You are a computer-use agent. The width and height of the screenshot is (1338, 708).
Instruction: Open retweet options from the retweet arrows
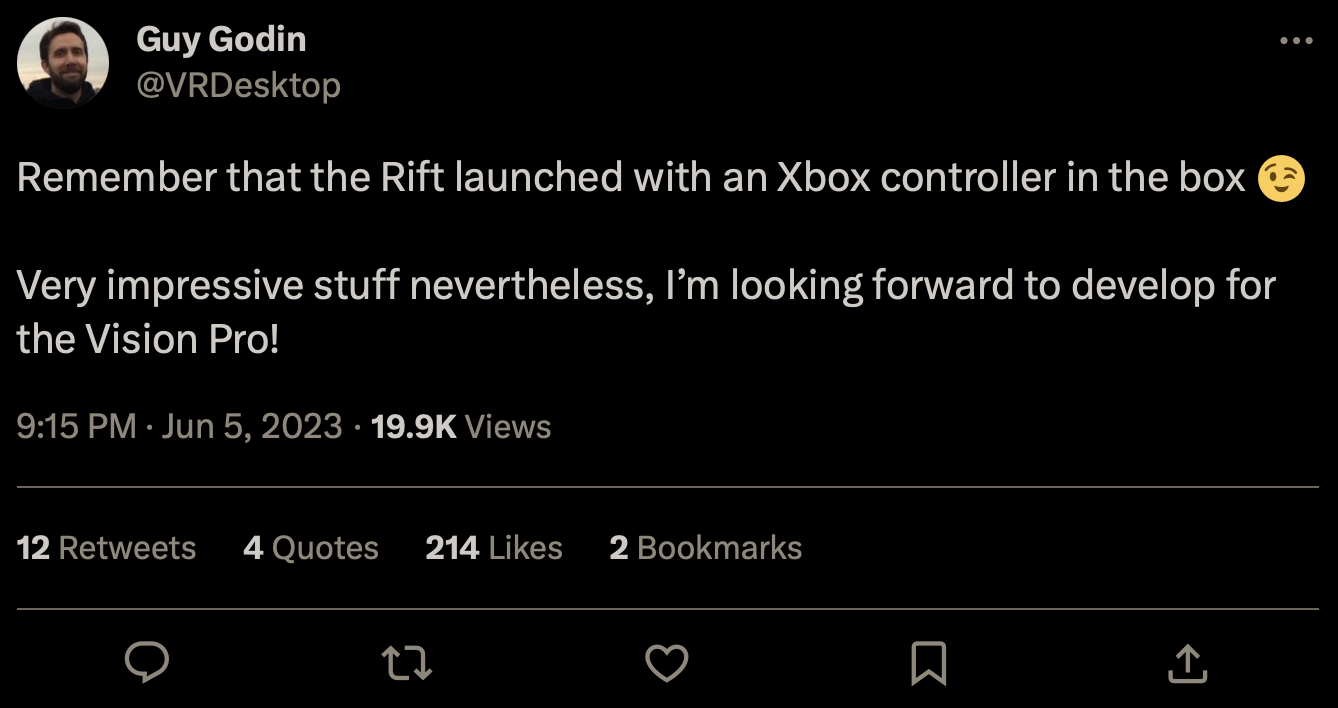pyautogui.click(x=406, y=661)
